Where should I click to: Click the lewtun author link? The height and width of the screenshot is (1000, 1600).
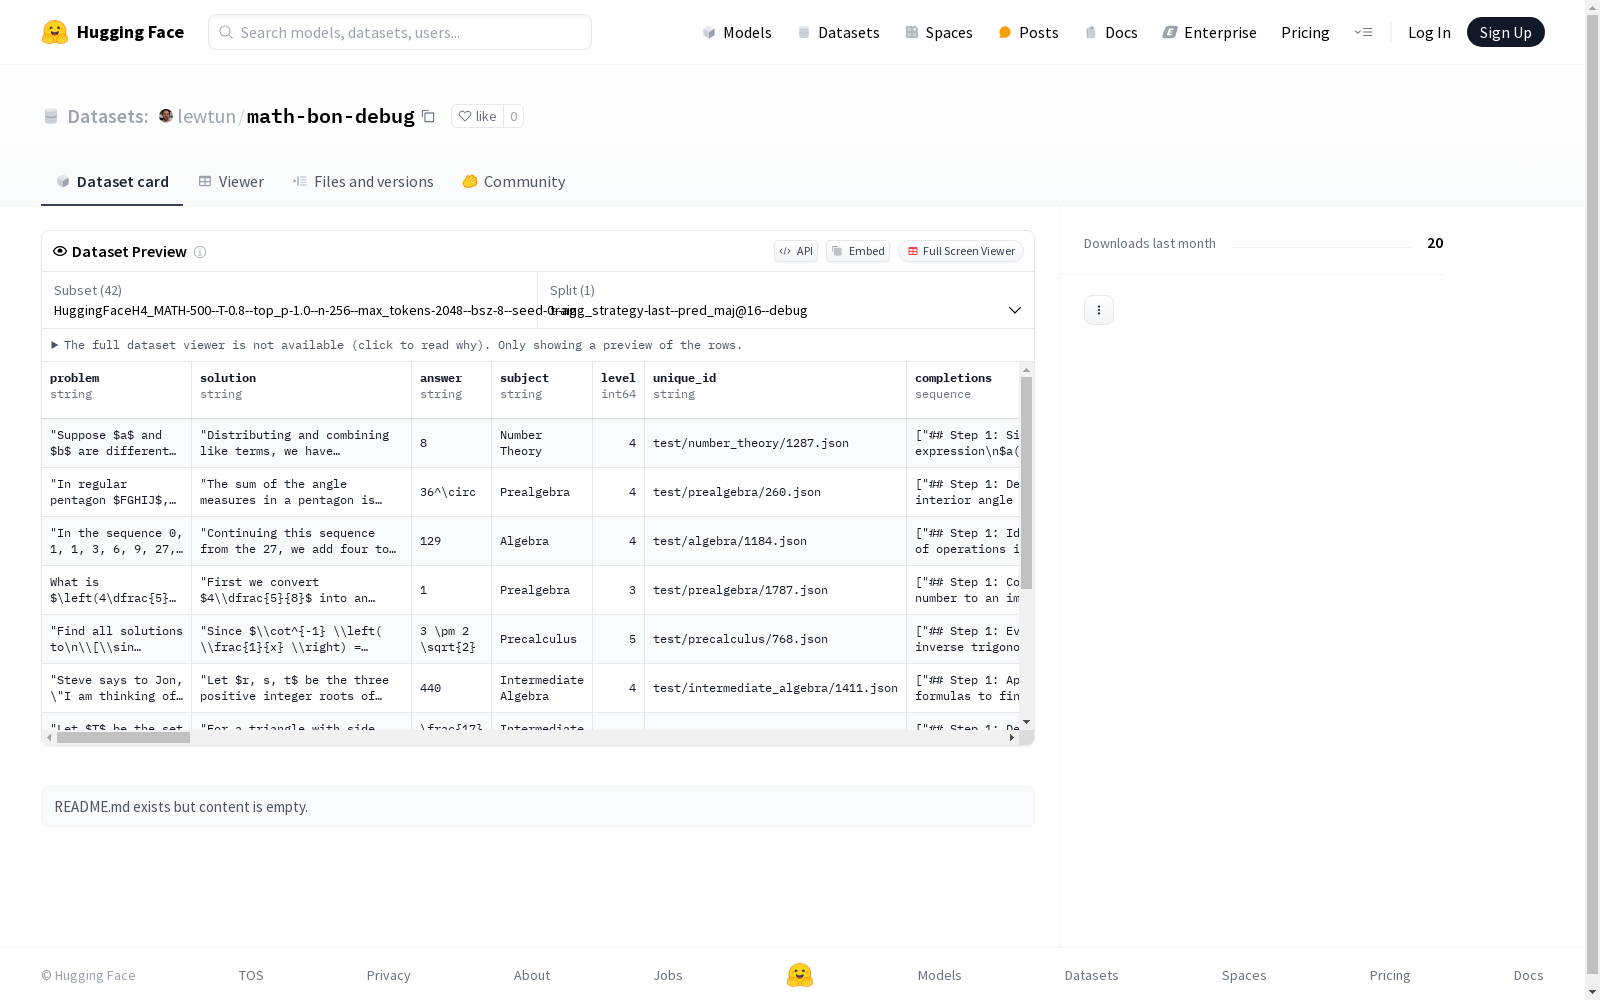click(206, 116)
